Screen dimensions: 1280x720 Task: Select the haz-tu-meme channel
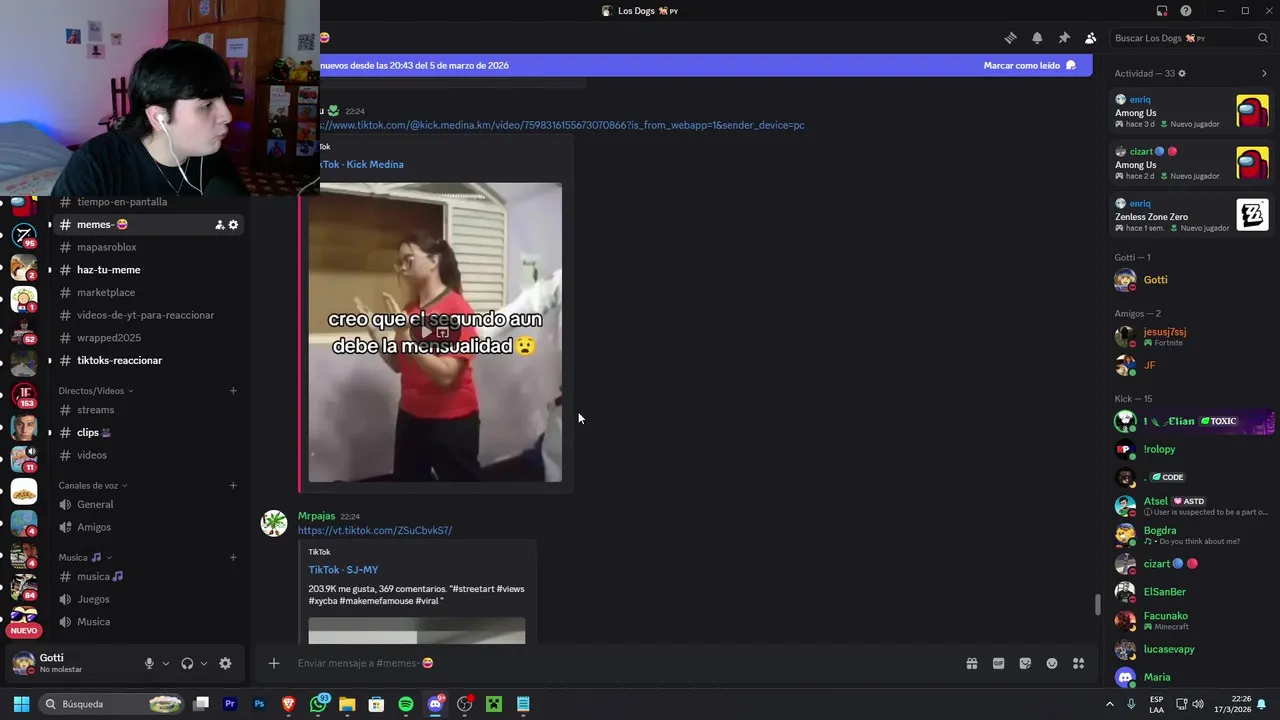pos(146,270)
